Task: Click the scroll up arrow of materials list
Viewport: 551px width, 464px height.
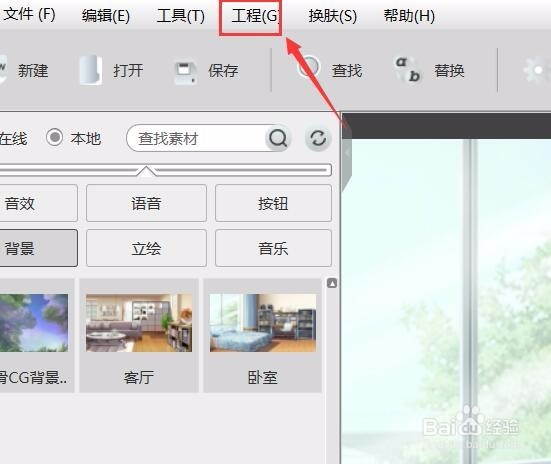Action: click(332, 283)
